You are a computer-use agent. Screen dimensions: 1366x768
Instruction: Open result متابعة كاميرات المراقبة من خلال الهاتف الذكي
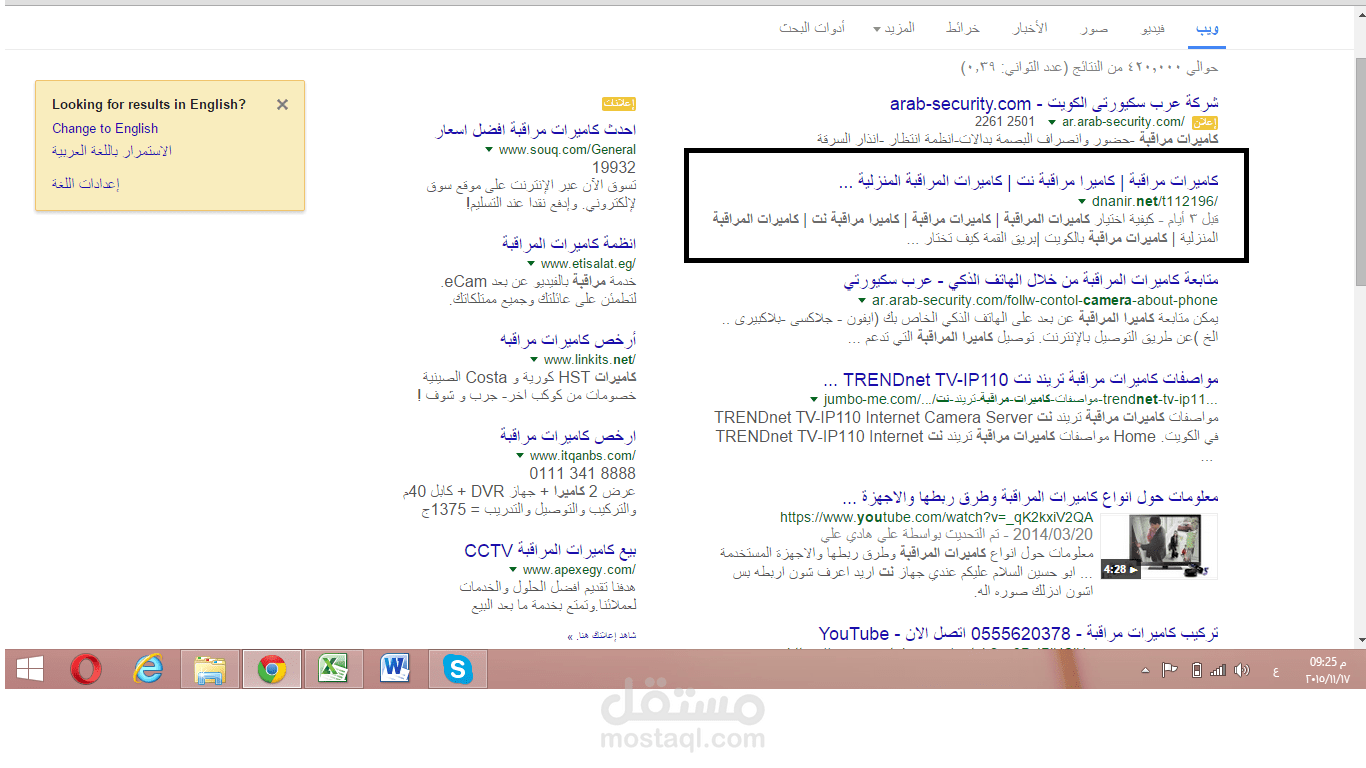coord(1031,280)
